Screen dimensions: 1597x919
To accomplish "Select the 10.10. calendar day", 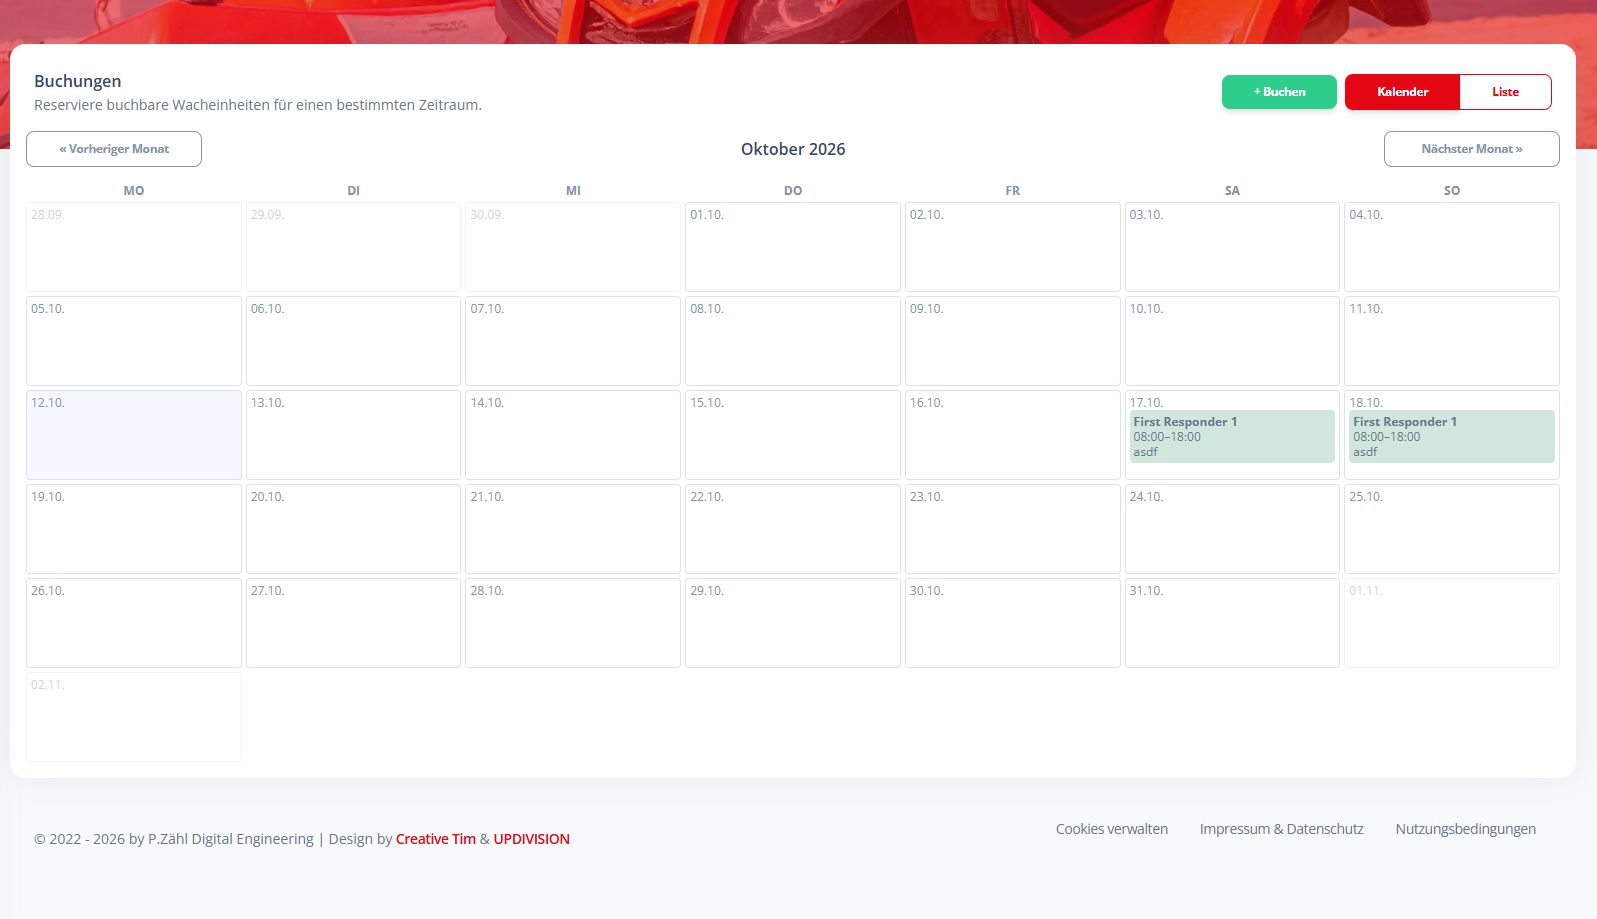I will (x=1232, y=341).
